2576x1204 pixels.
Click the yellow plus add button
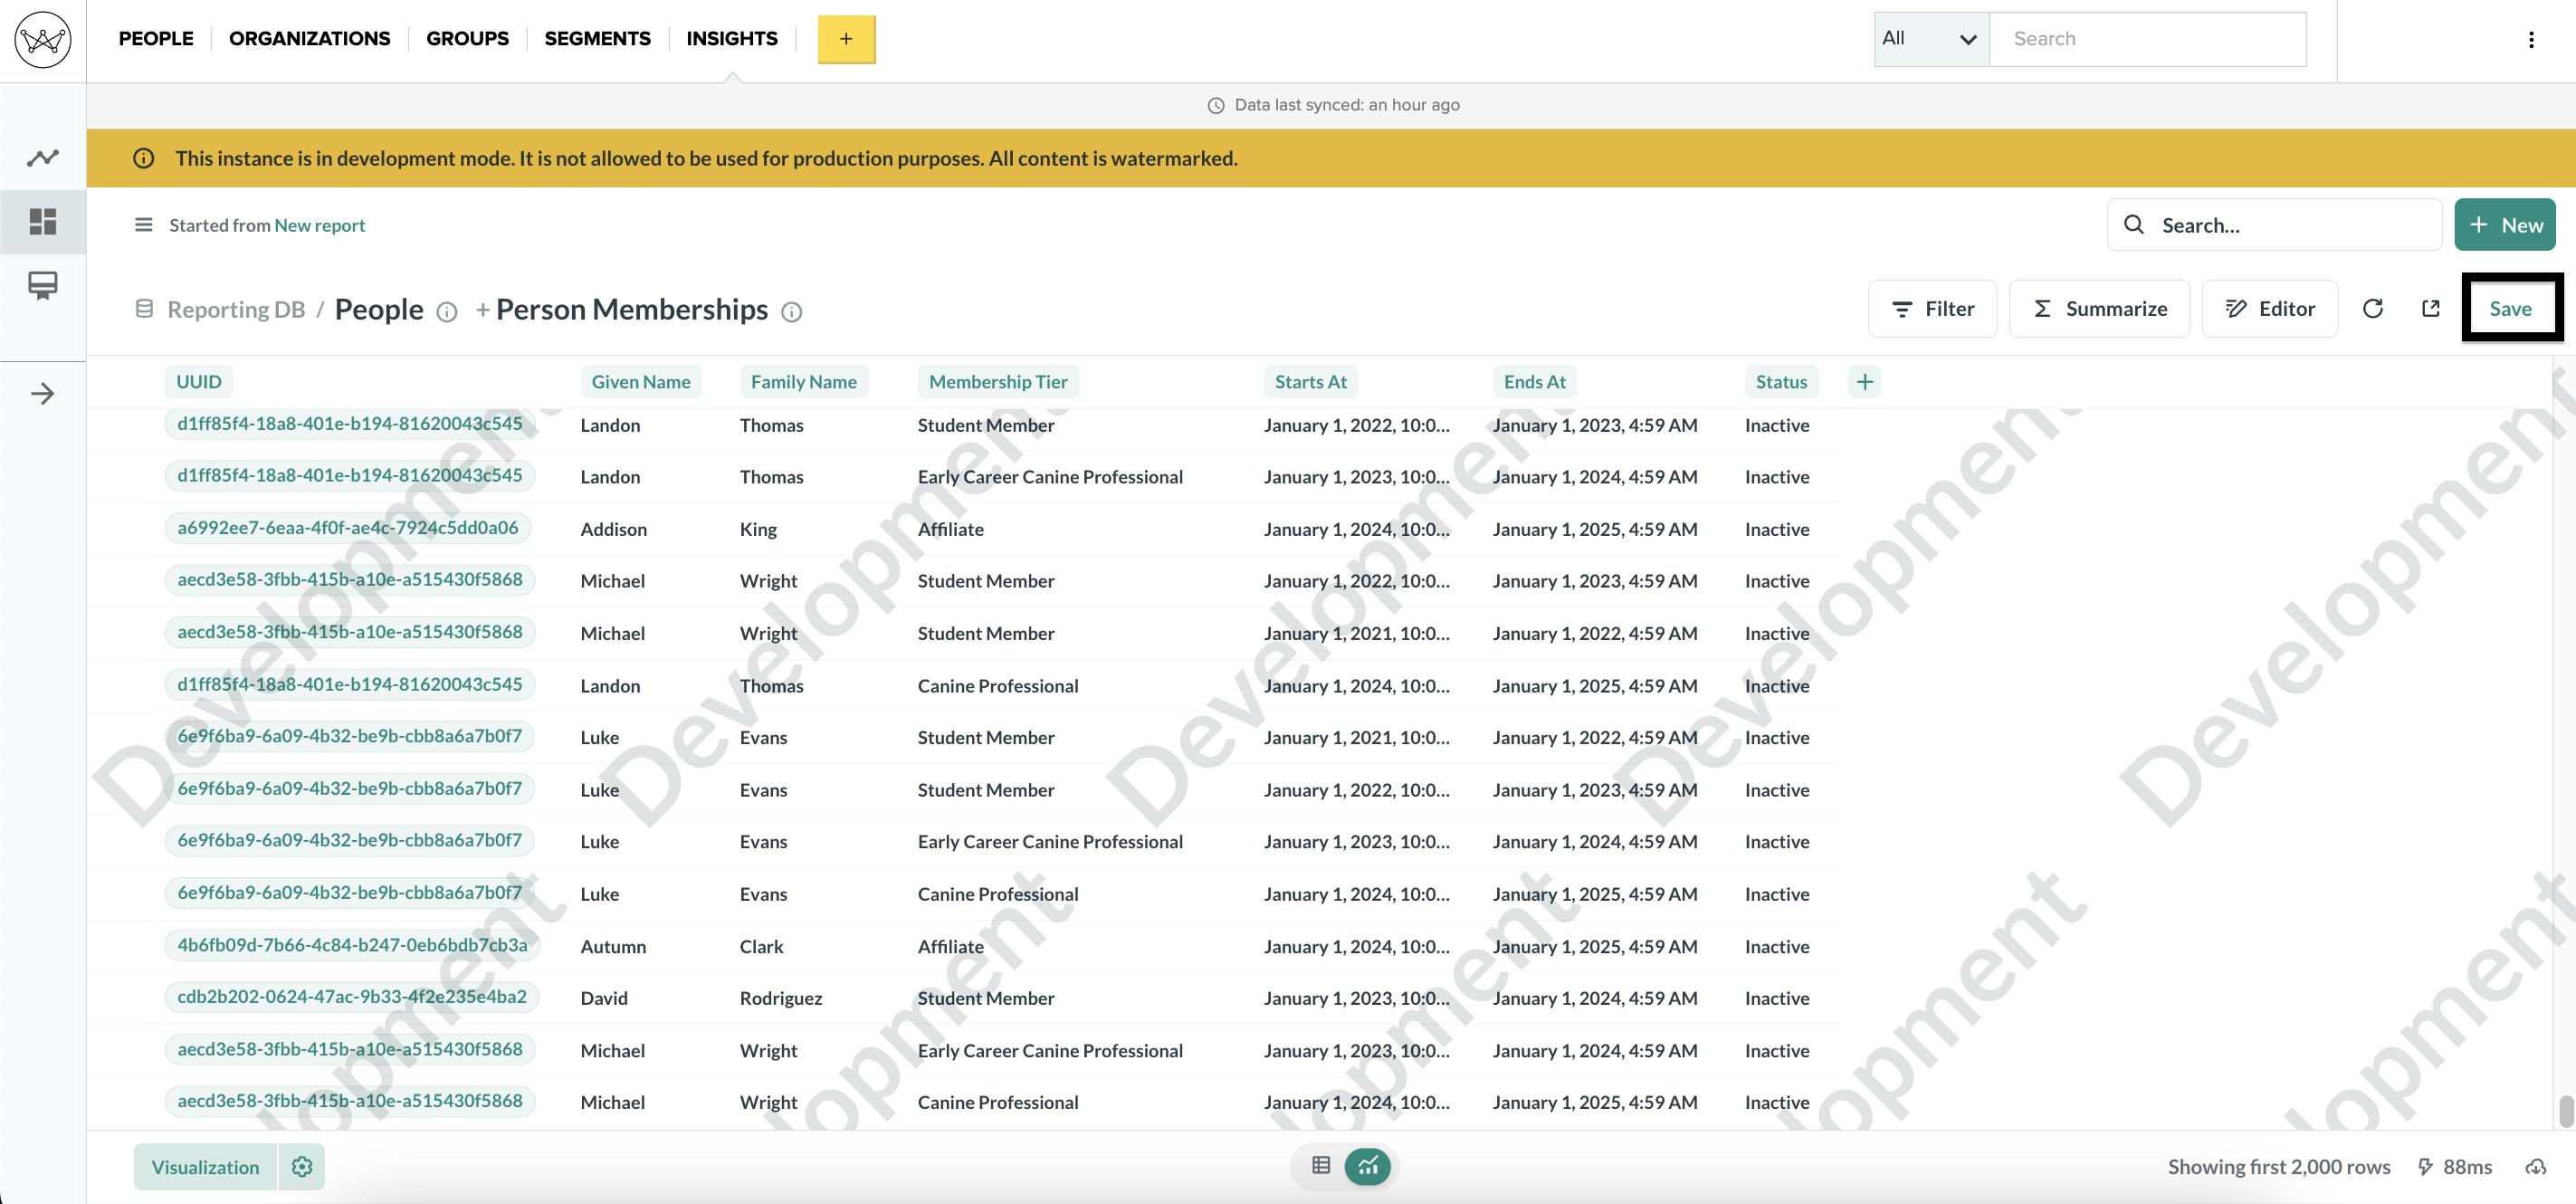[846, 39]
